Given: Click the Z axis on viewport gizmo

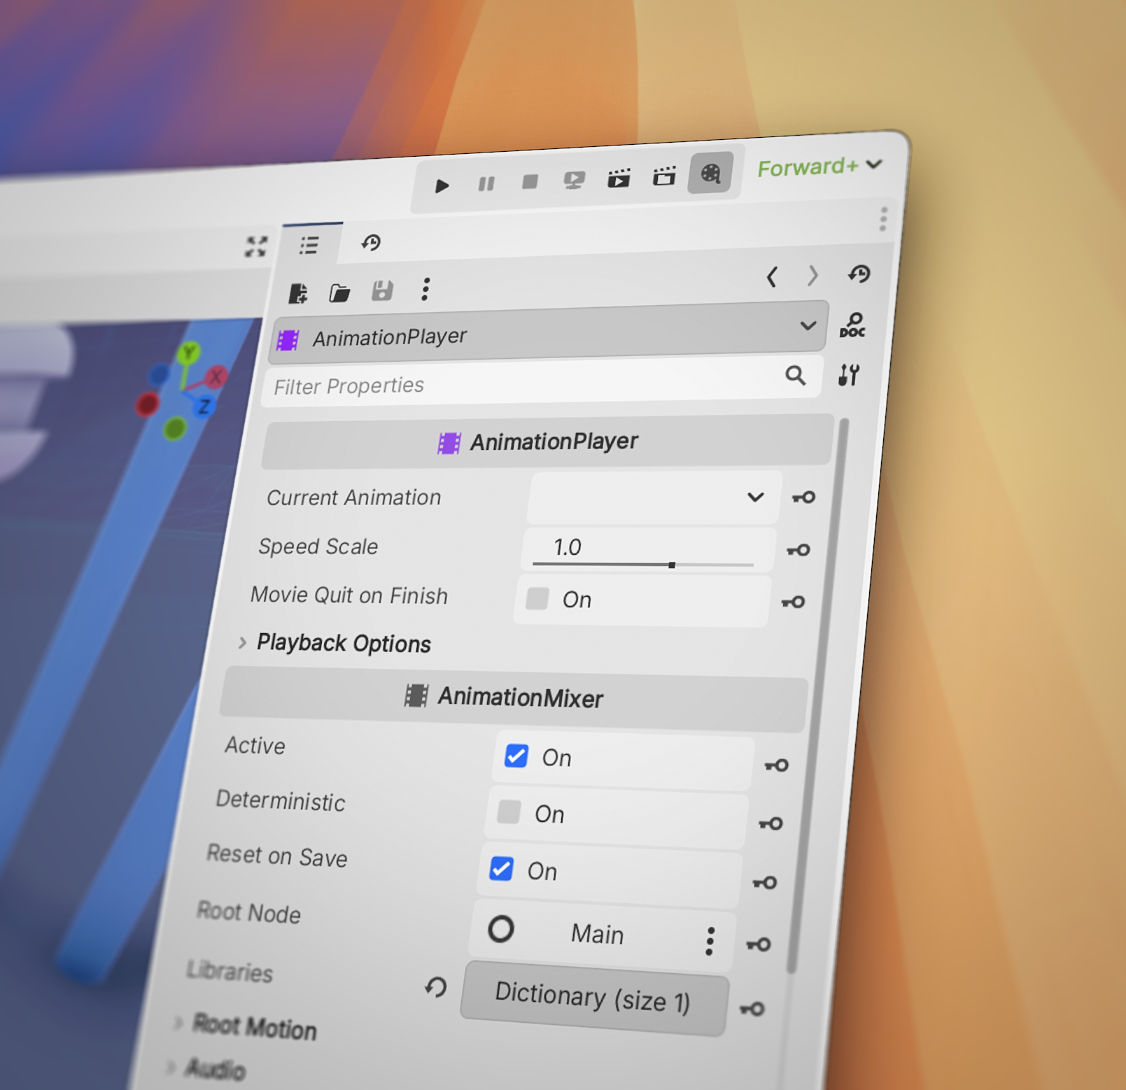Looking at the screenshot, I should point(204,406).
